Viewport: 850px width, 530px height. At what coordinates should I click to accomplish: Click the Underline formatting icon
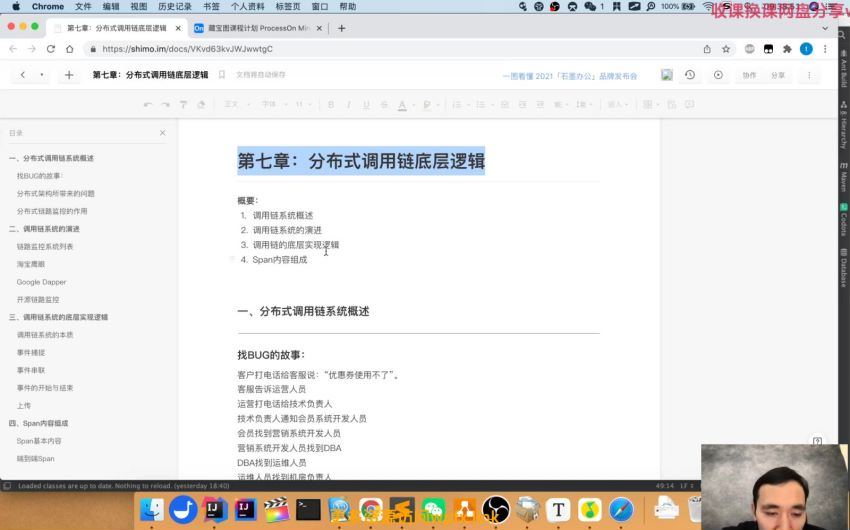click(x=366, y=105)
